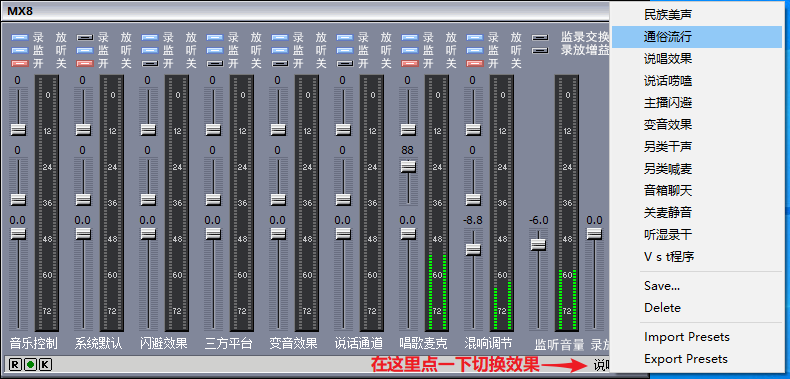This screenshot has width=790, height=379.
Task: Click the 监听音量 fader showing -6.0
Action: pos(538,244)
